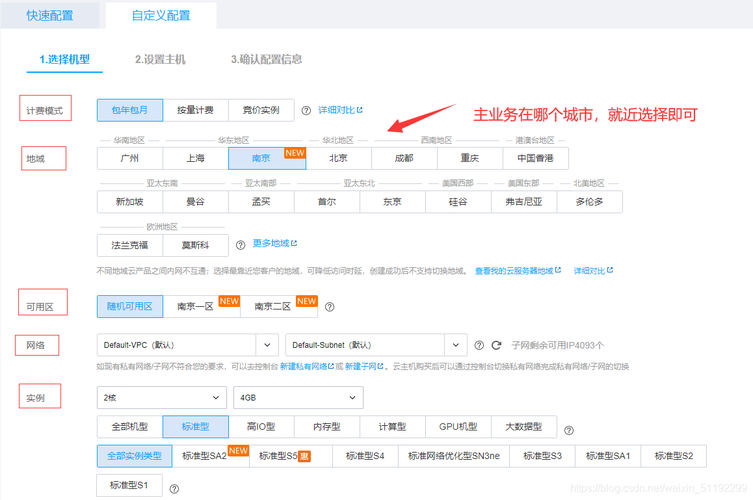Choose 曼谷 region

tap(195, 202)
